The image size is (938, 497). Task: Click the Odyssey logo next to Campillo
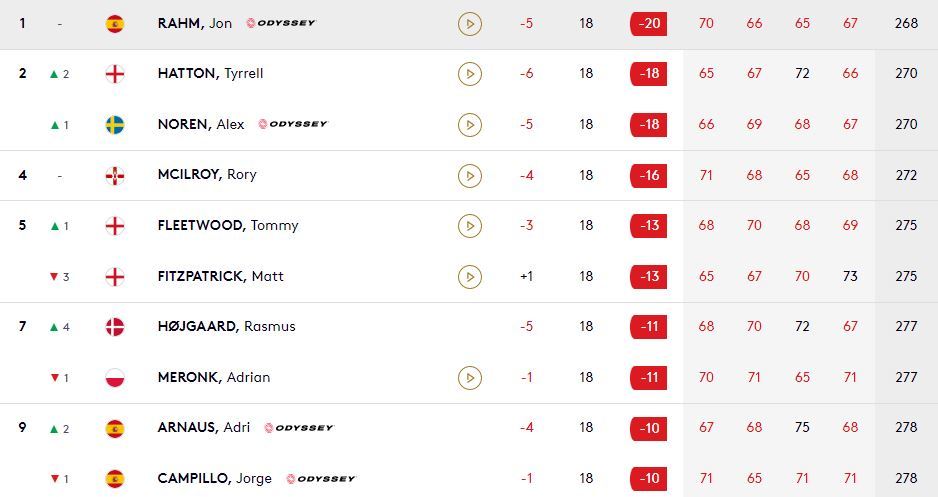[320, 479]
